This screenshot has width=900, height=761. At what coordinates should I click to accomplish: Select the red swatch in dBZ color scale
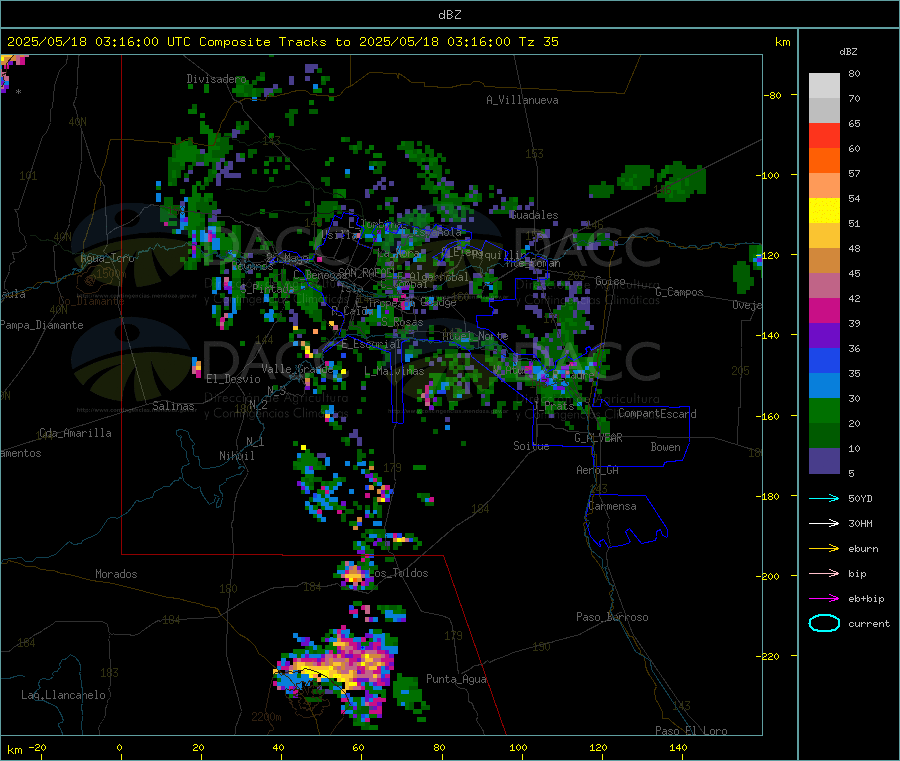824,135
